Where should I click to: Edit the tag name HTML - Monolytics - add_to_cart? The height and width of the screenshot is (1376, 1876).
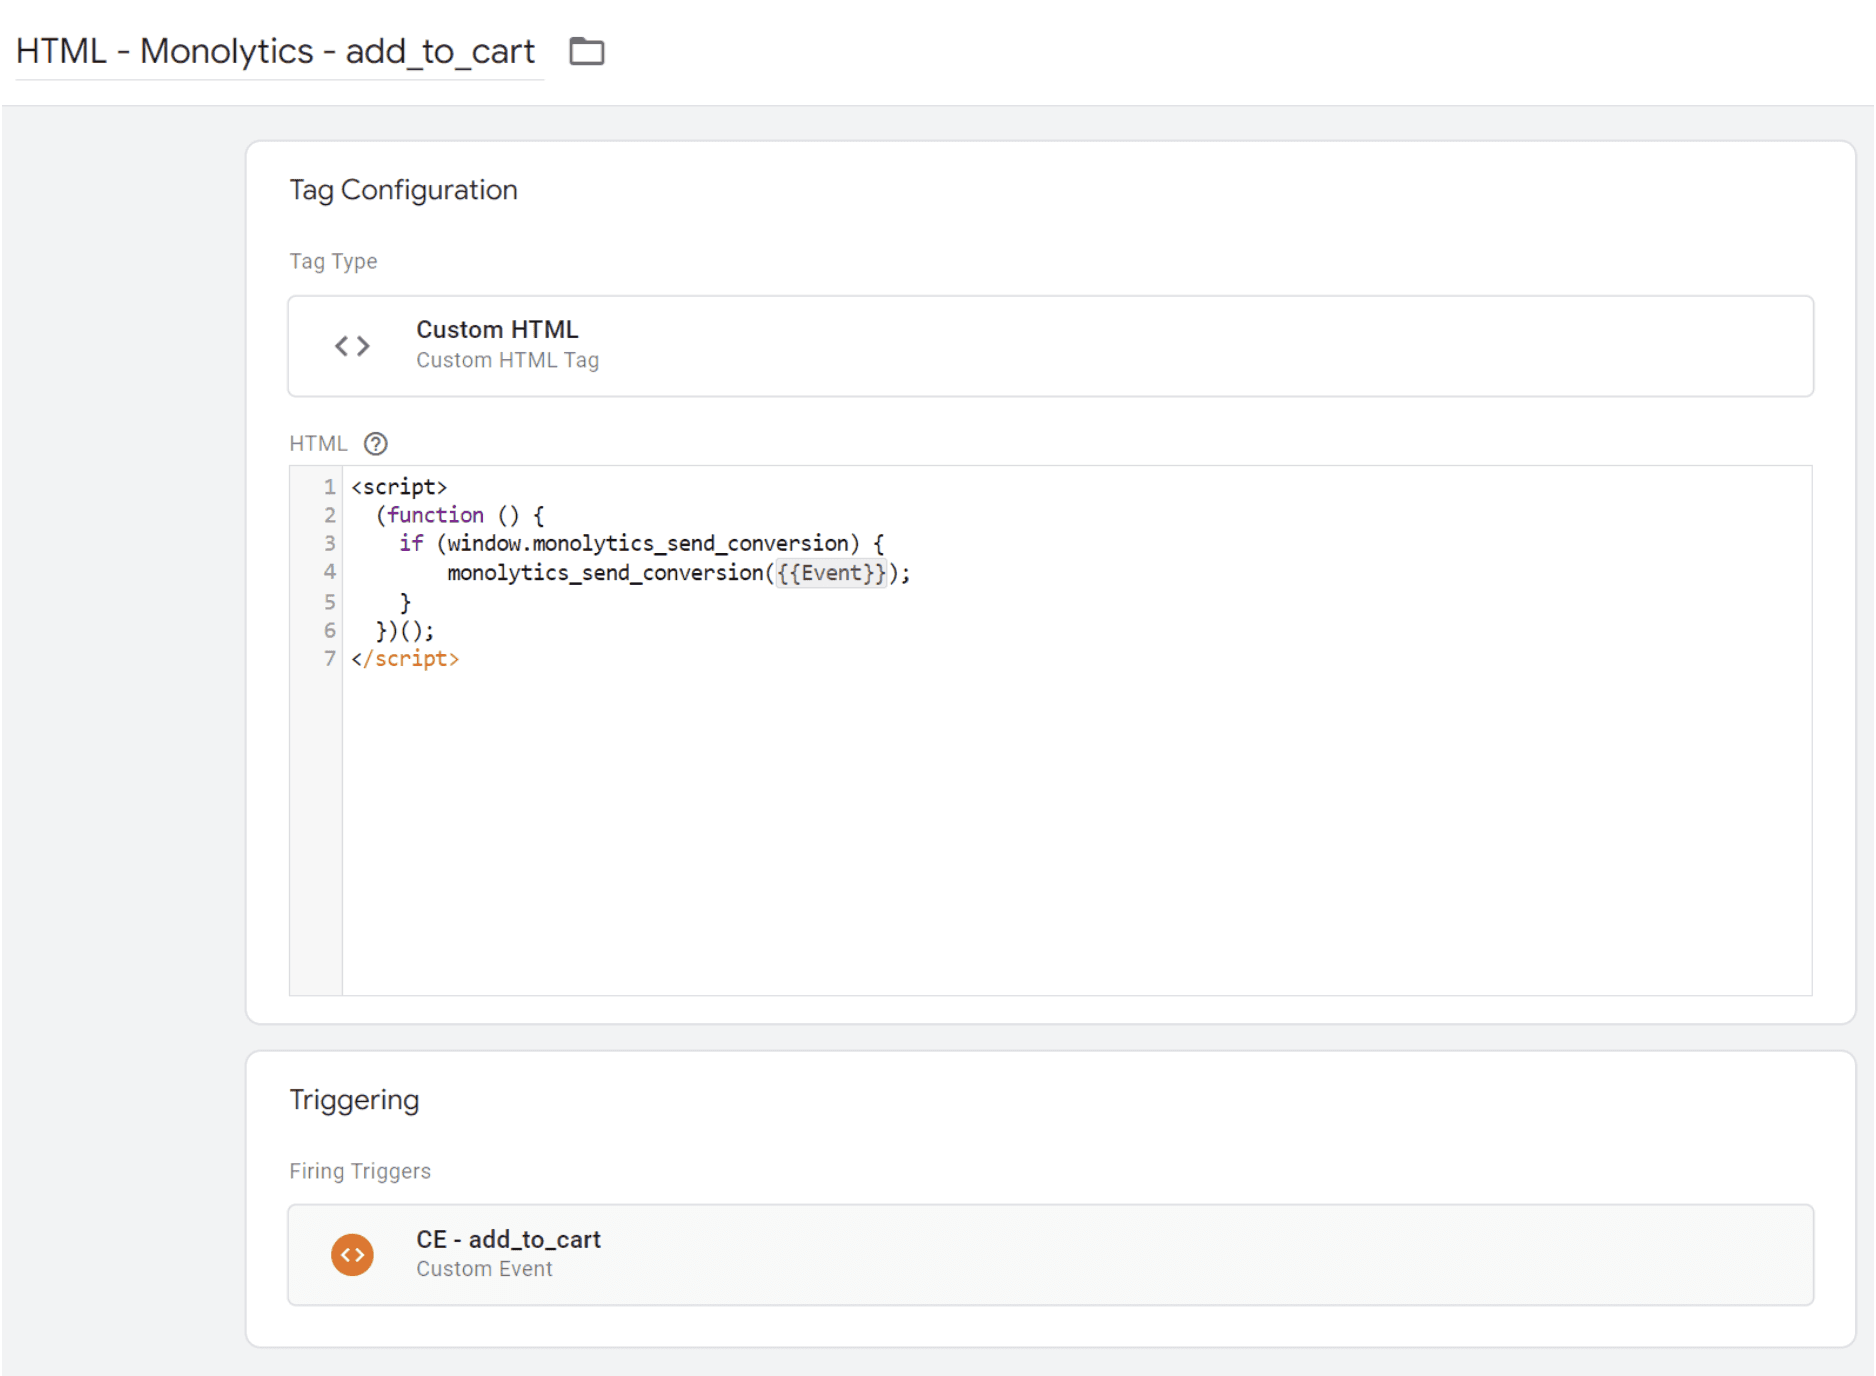pos(276,51)
